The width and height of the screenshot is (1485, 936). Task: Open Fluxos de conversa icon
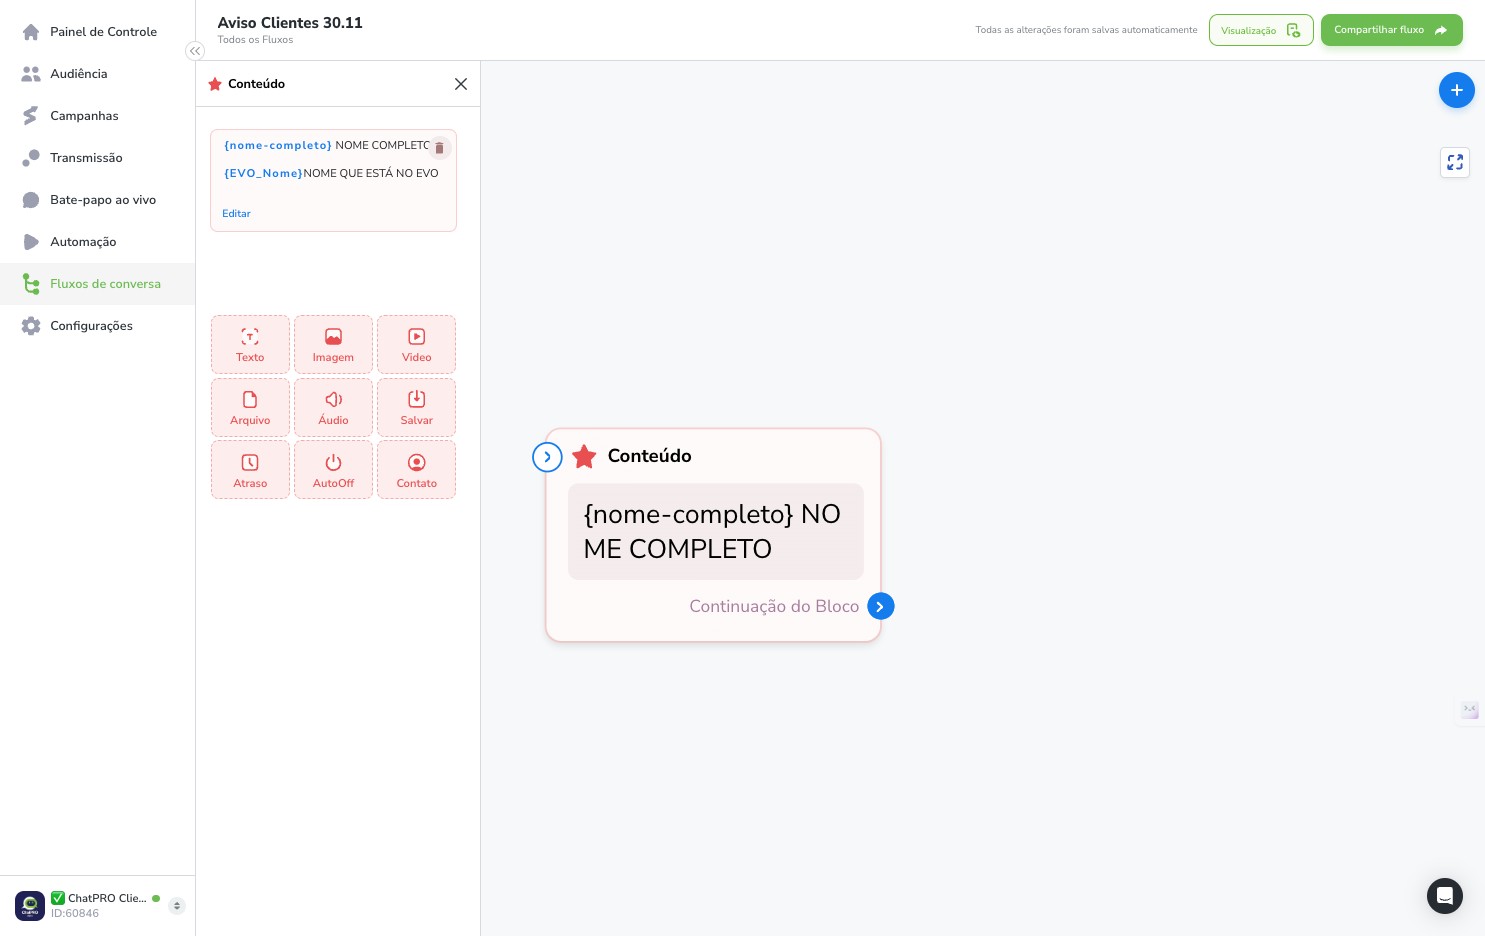[x=31, y=284]
